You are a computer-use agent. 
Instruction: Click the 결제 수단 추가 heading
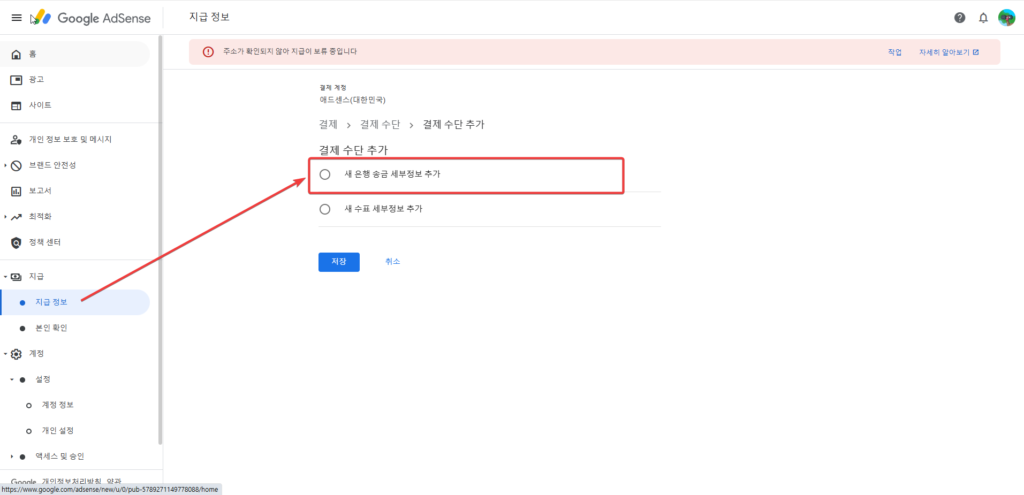pos(353,150)
